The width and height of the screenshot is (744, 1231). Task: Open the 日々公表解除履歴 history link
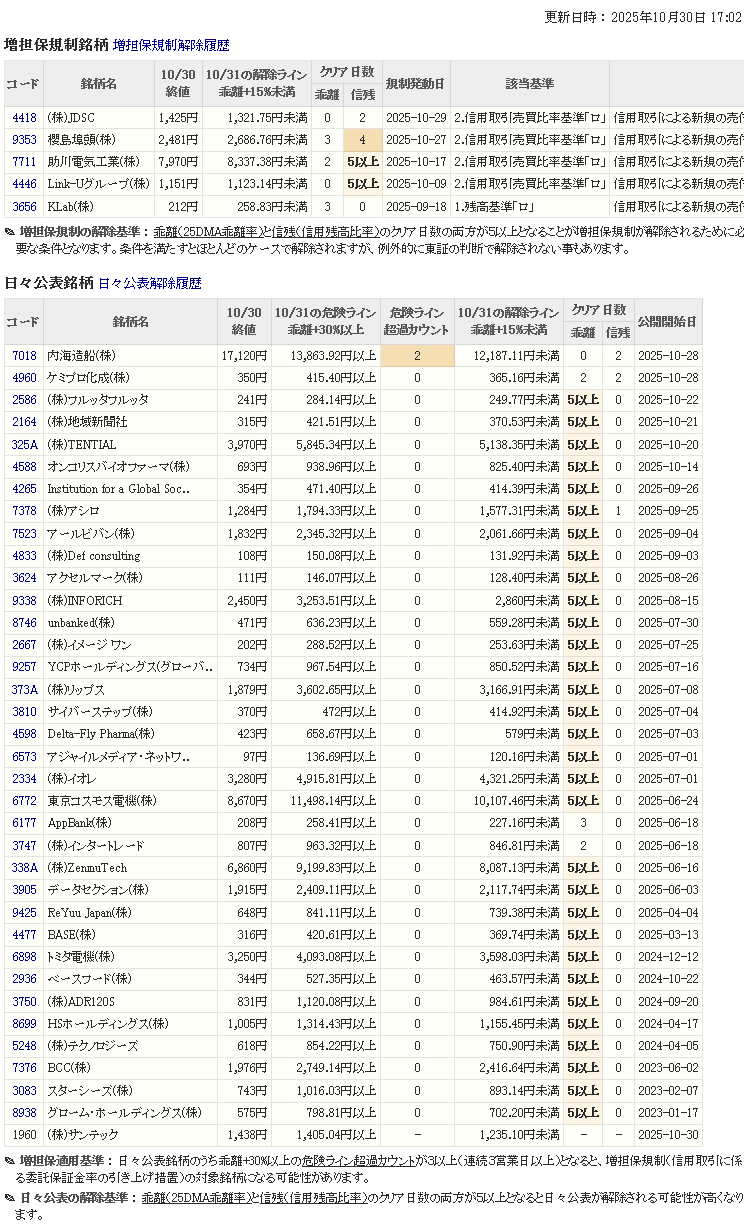point(150,283)
